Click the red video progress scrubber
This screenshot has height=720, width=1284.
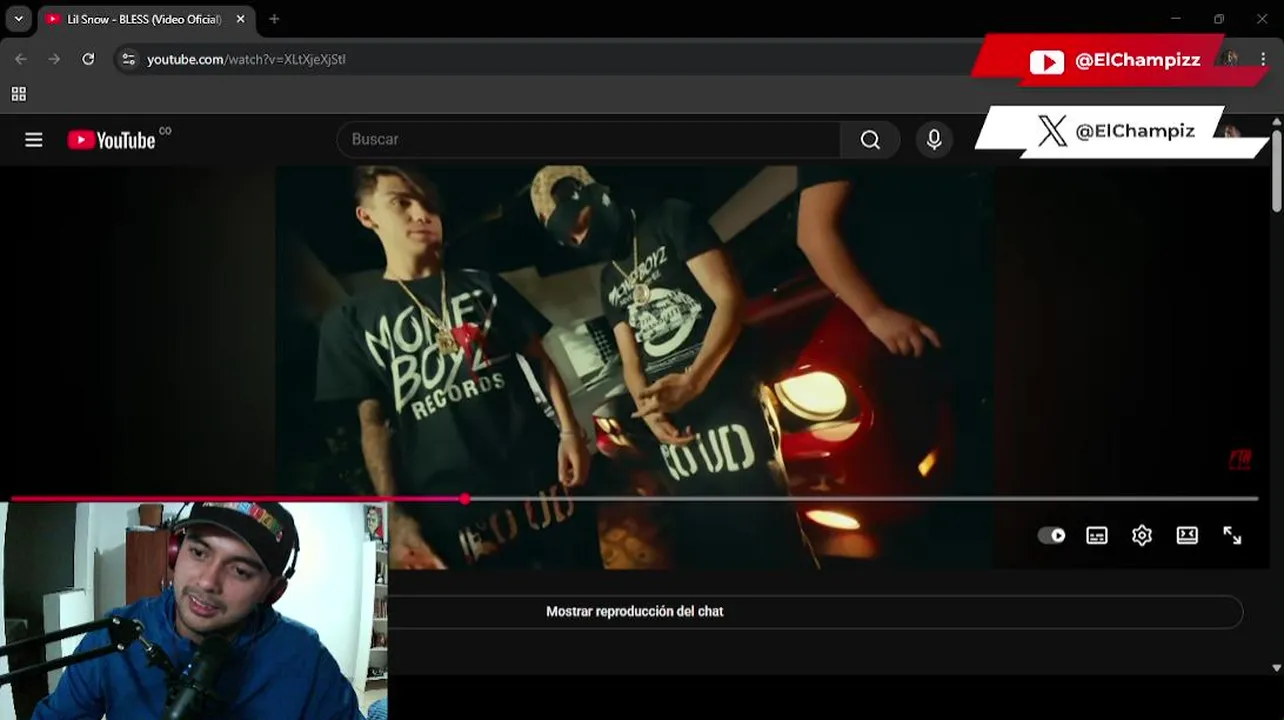click(x=465, y=498)
